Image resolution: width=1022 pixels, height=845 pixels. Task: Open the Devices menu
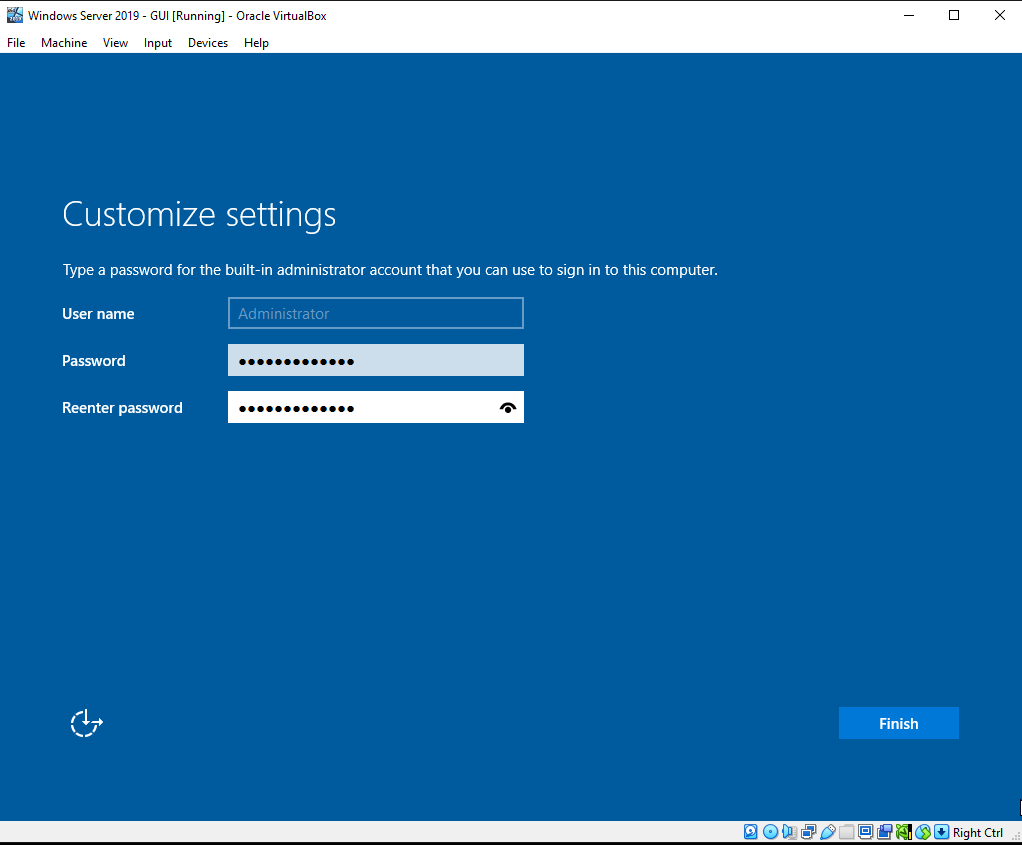click(x=208, y=42)
